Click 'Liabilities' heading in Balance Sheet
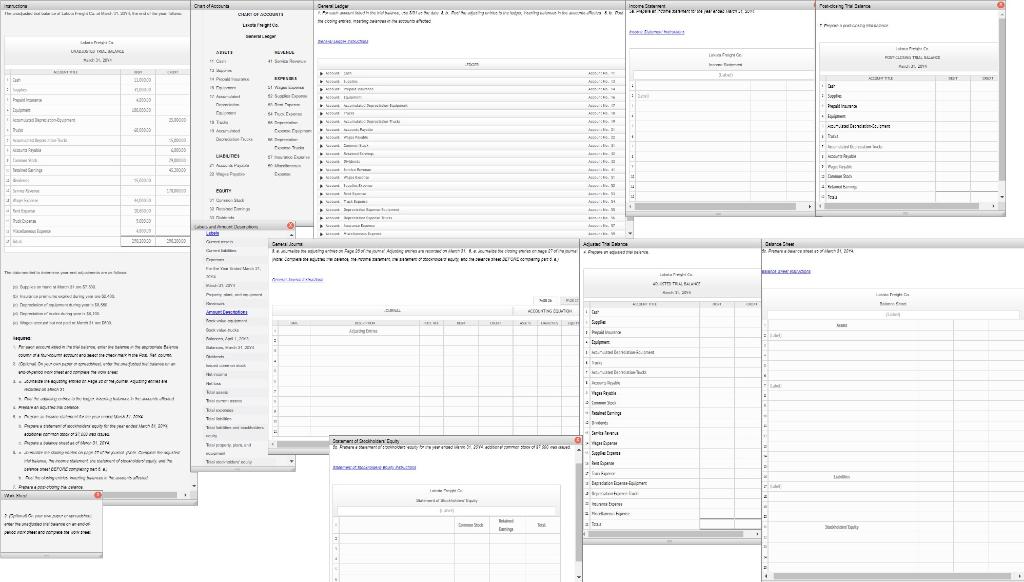Image resolution: width=1024 pixels, height=582 pixels. 841,477
